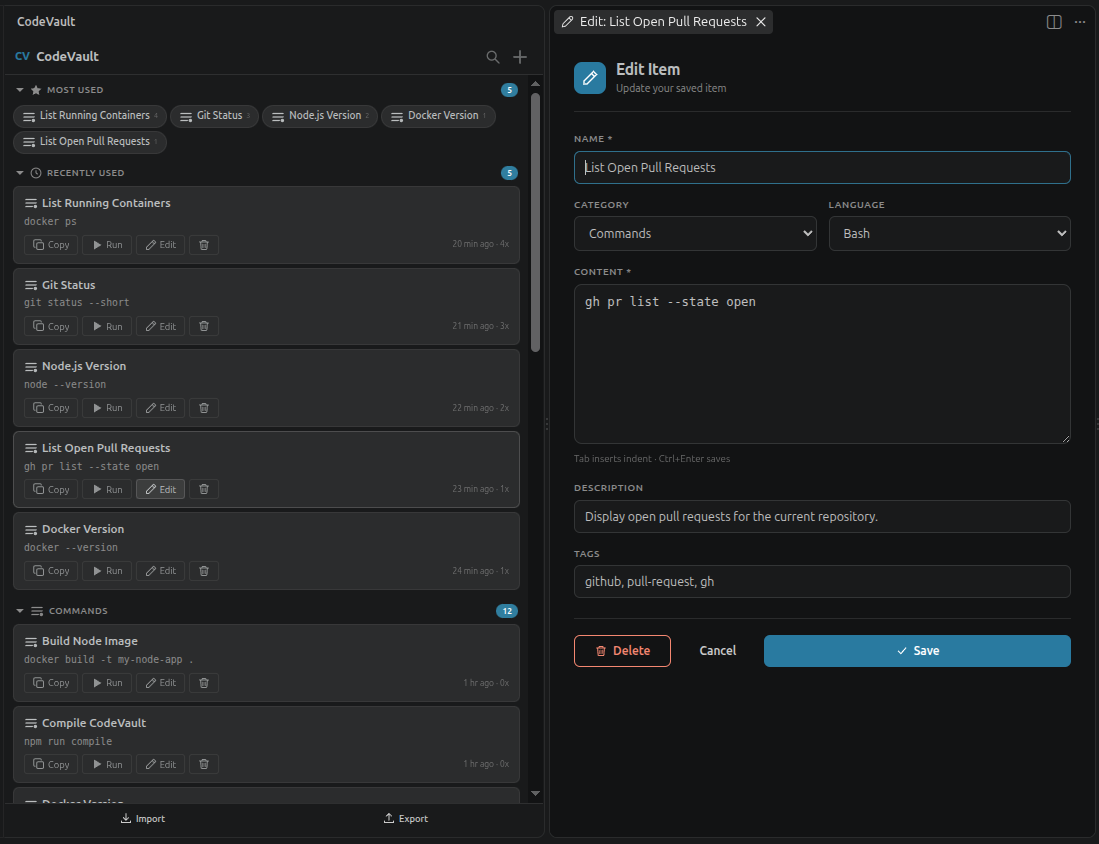Open the Category dropdown showing Commands
The width and height of the screenshot is (1099, 844).
coord(695,233)
